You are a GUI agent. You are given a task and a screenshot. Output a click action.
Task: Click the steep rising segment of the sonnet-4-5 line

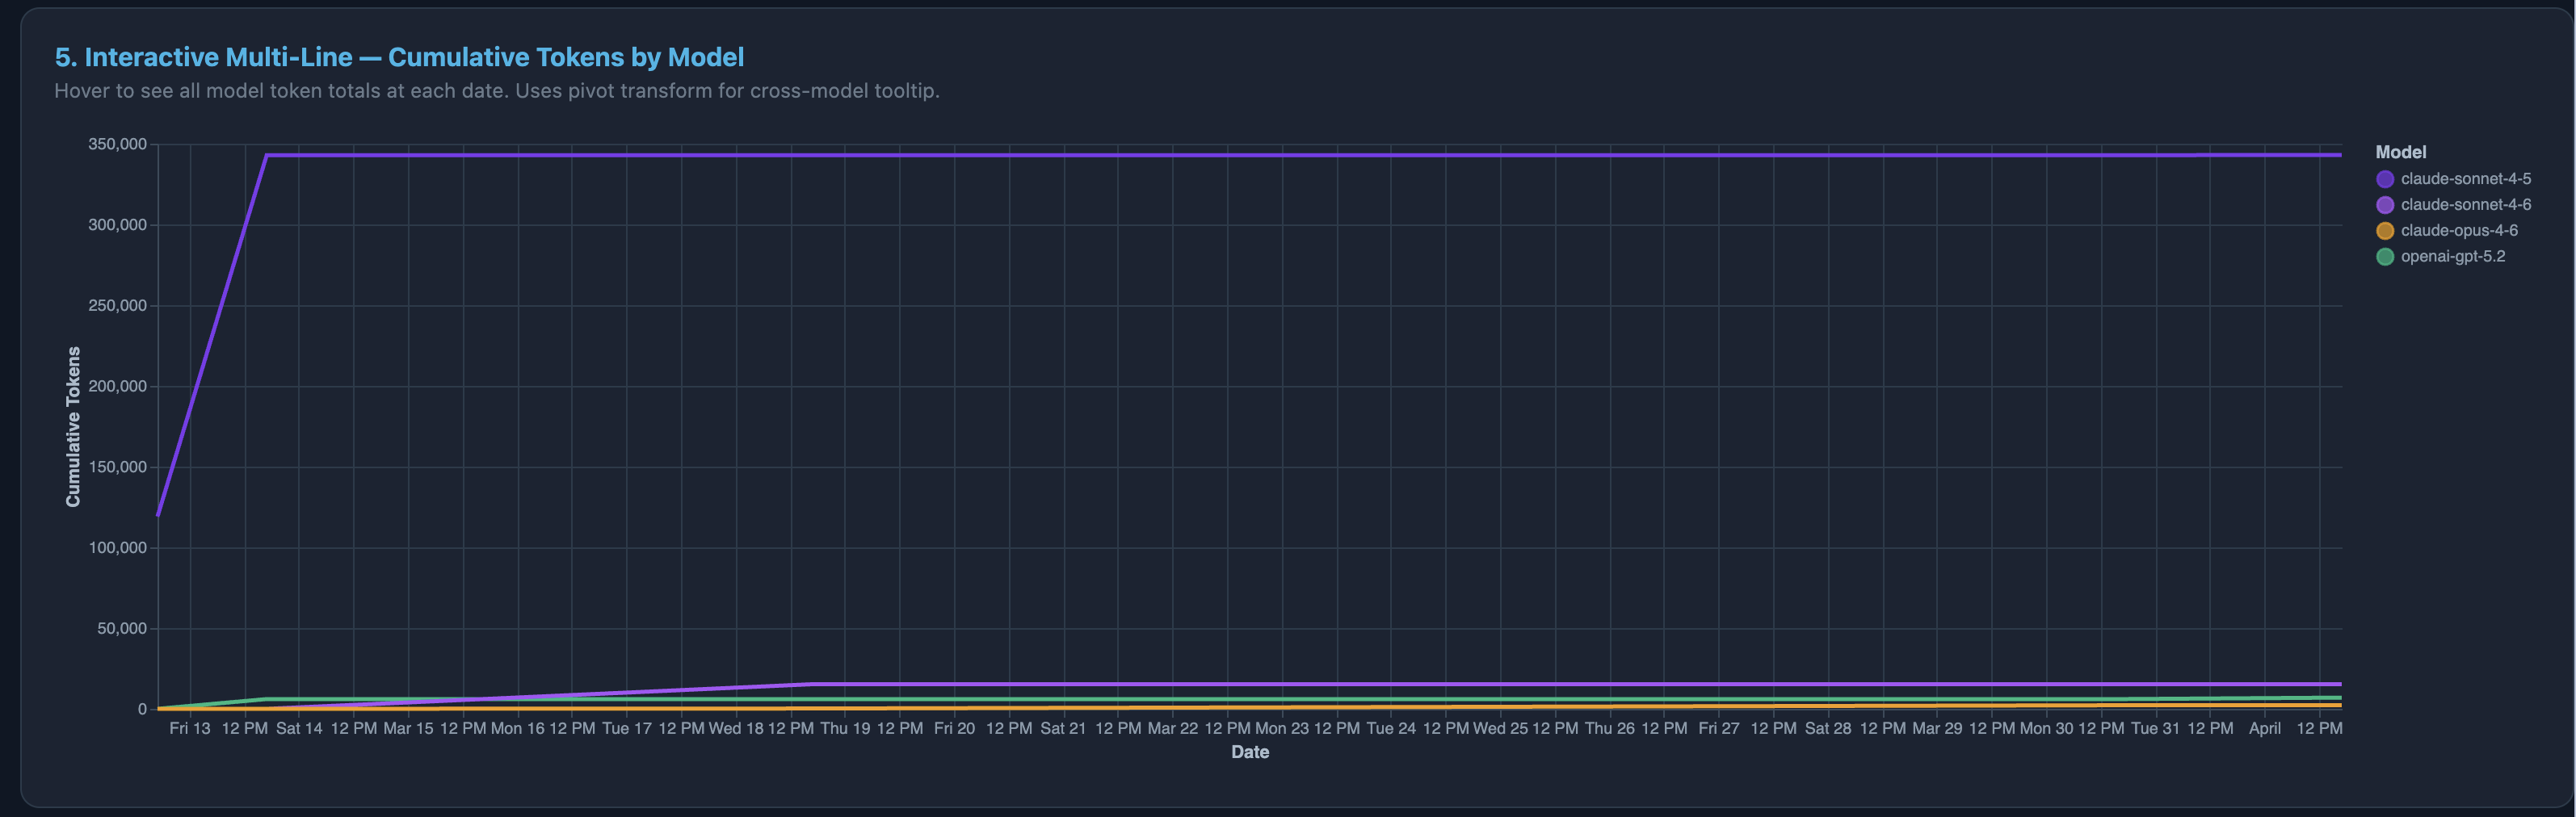(x=212, y=335)
